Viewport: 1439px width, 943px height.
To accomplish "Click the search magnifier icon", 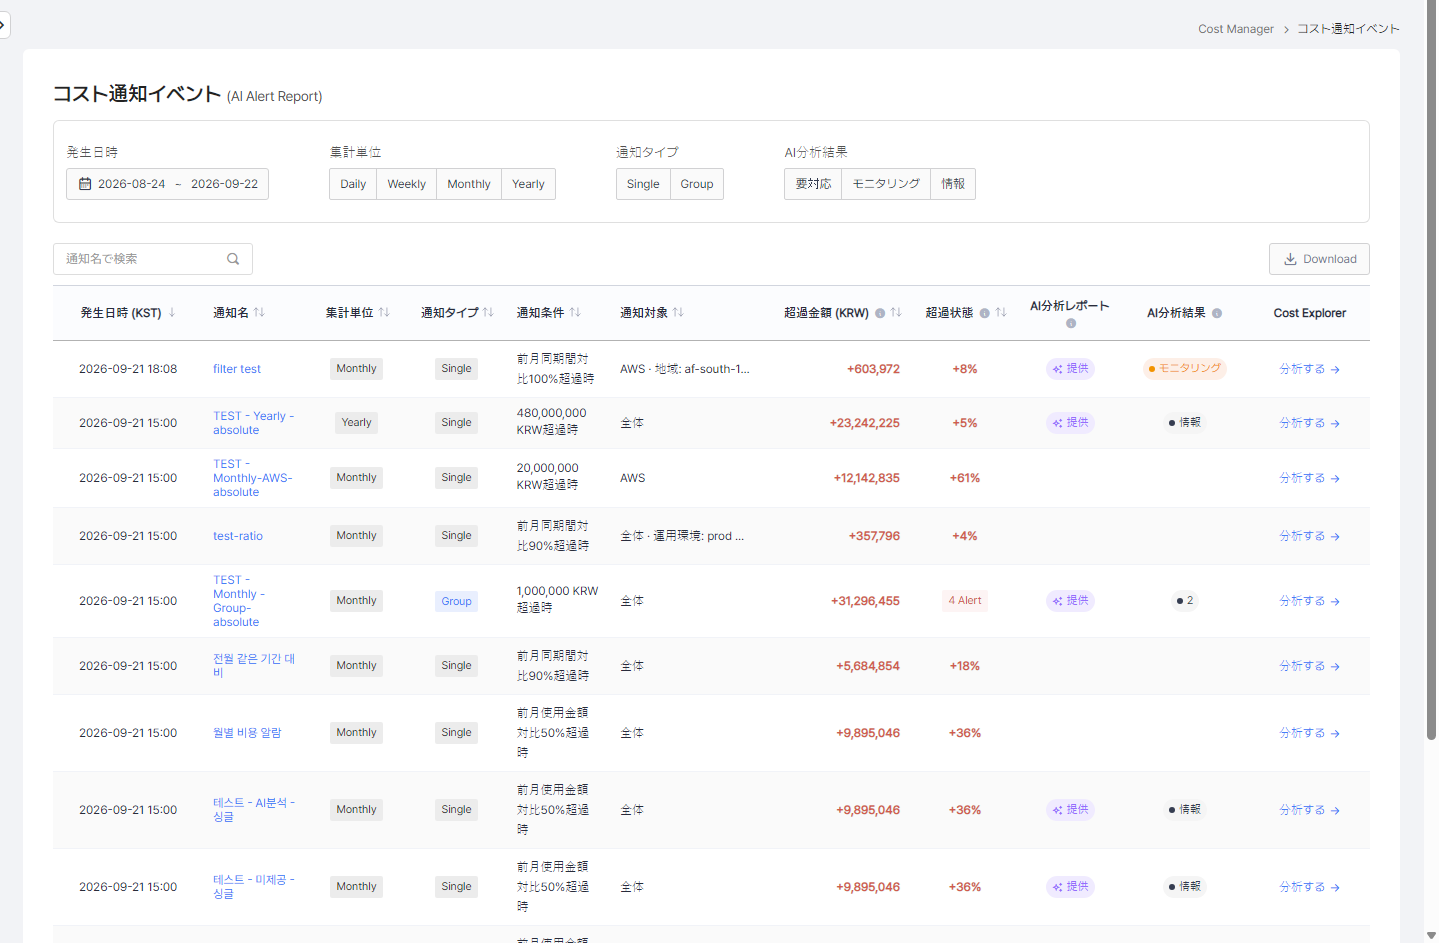I will click(233, 259).
